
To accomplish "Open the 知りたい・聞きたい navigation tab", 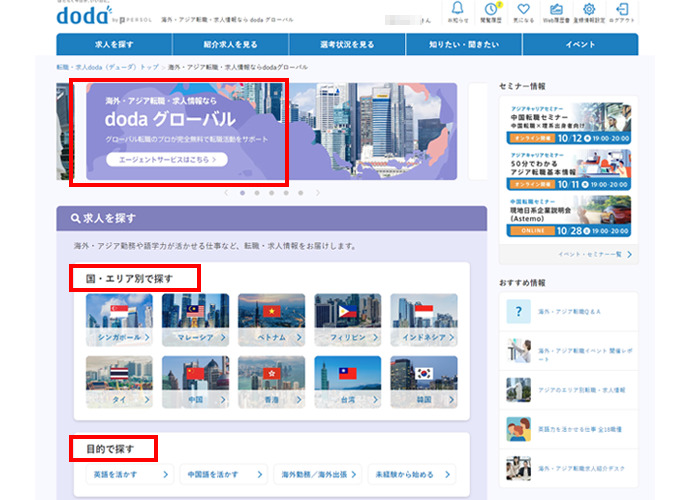I will [x=464, y=44].
